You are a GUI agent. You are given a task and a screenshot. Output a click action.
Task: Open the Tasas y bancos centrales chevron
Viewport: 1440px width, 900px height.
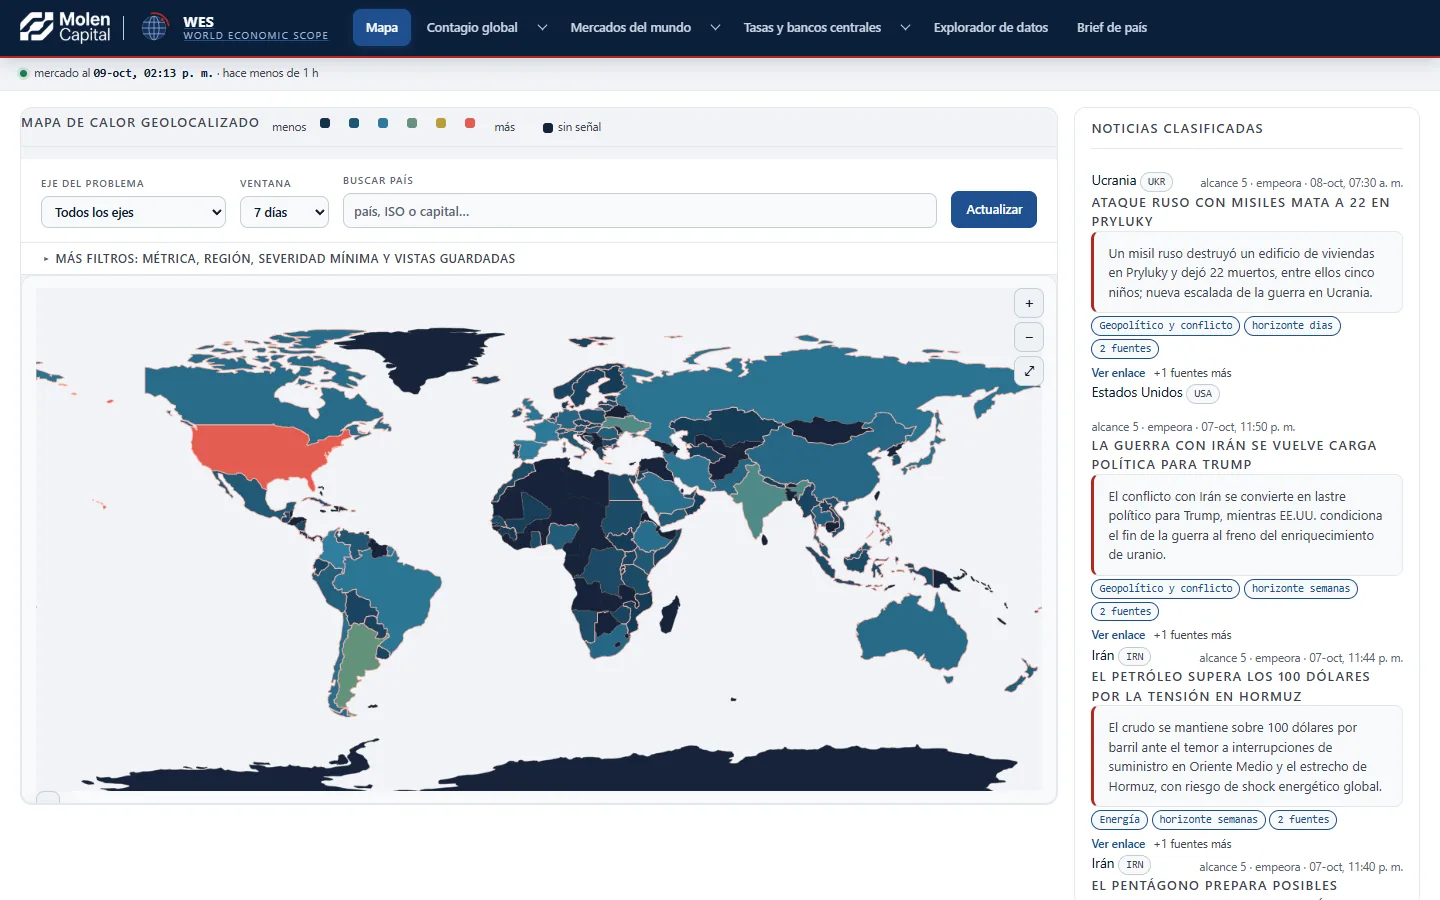(905, 28)
